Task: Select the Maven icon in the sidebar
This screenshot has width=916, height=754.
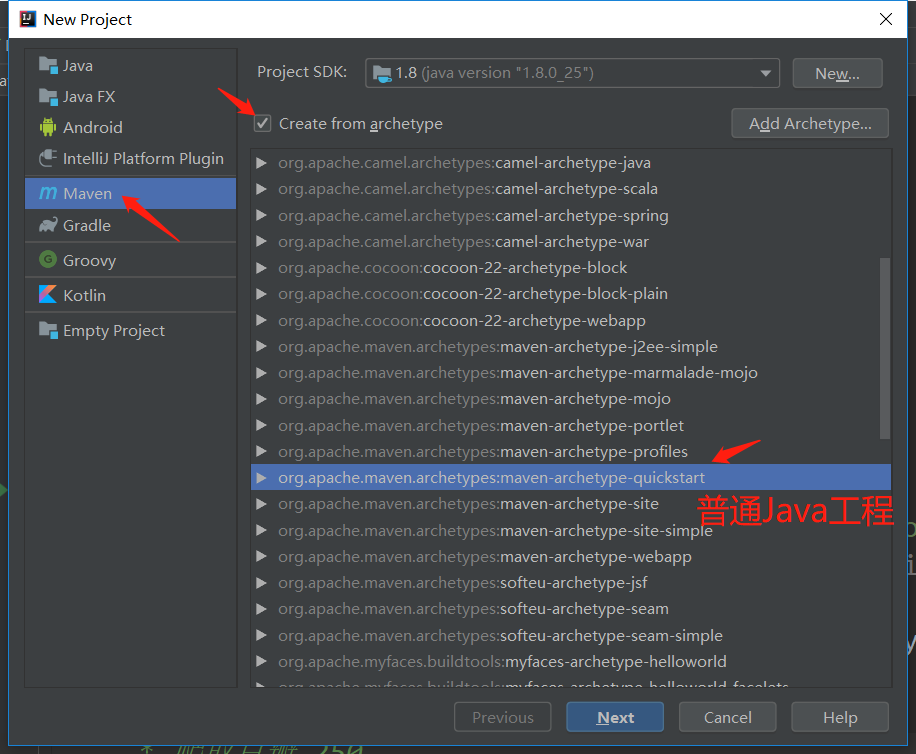Action: coord(47,193)
